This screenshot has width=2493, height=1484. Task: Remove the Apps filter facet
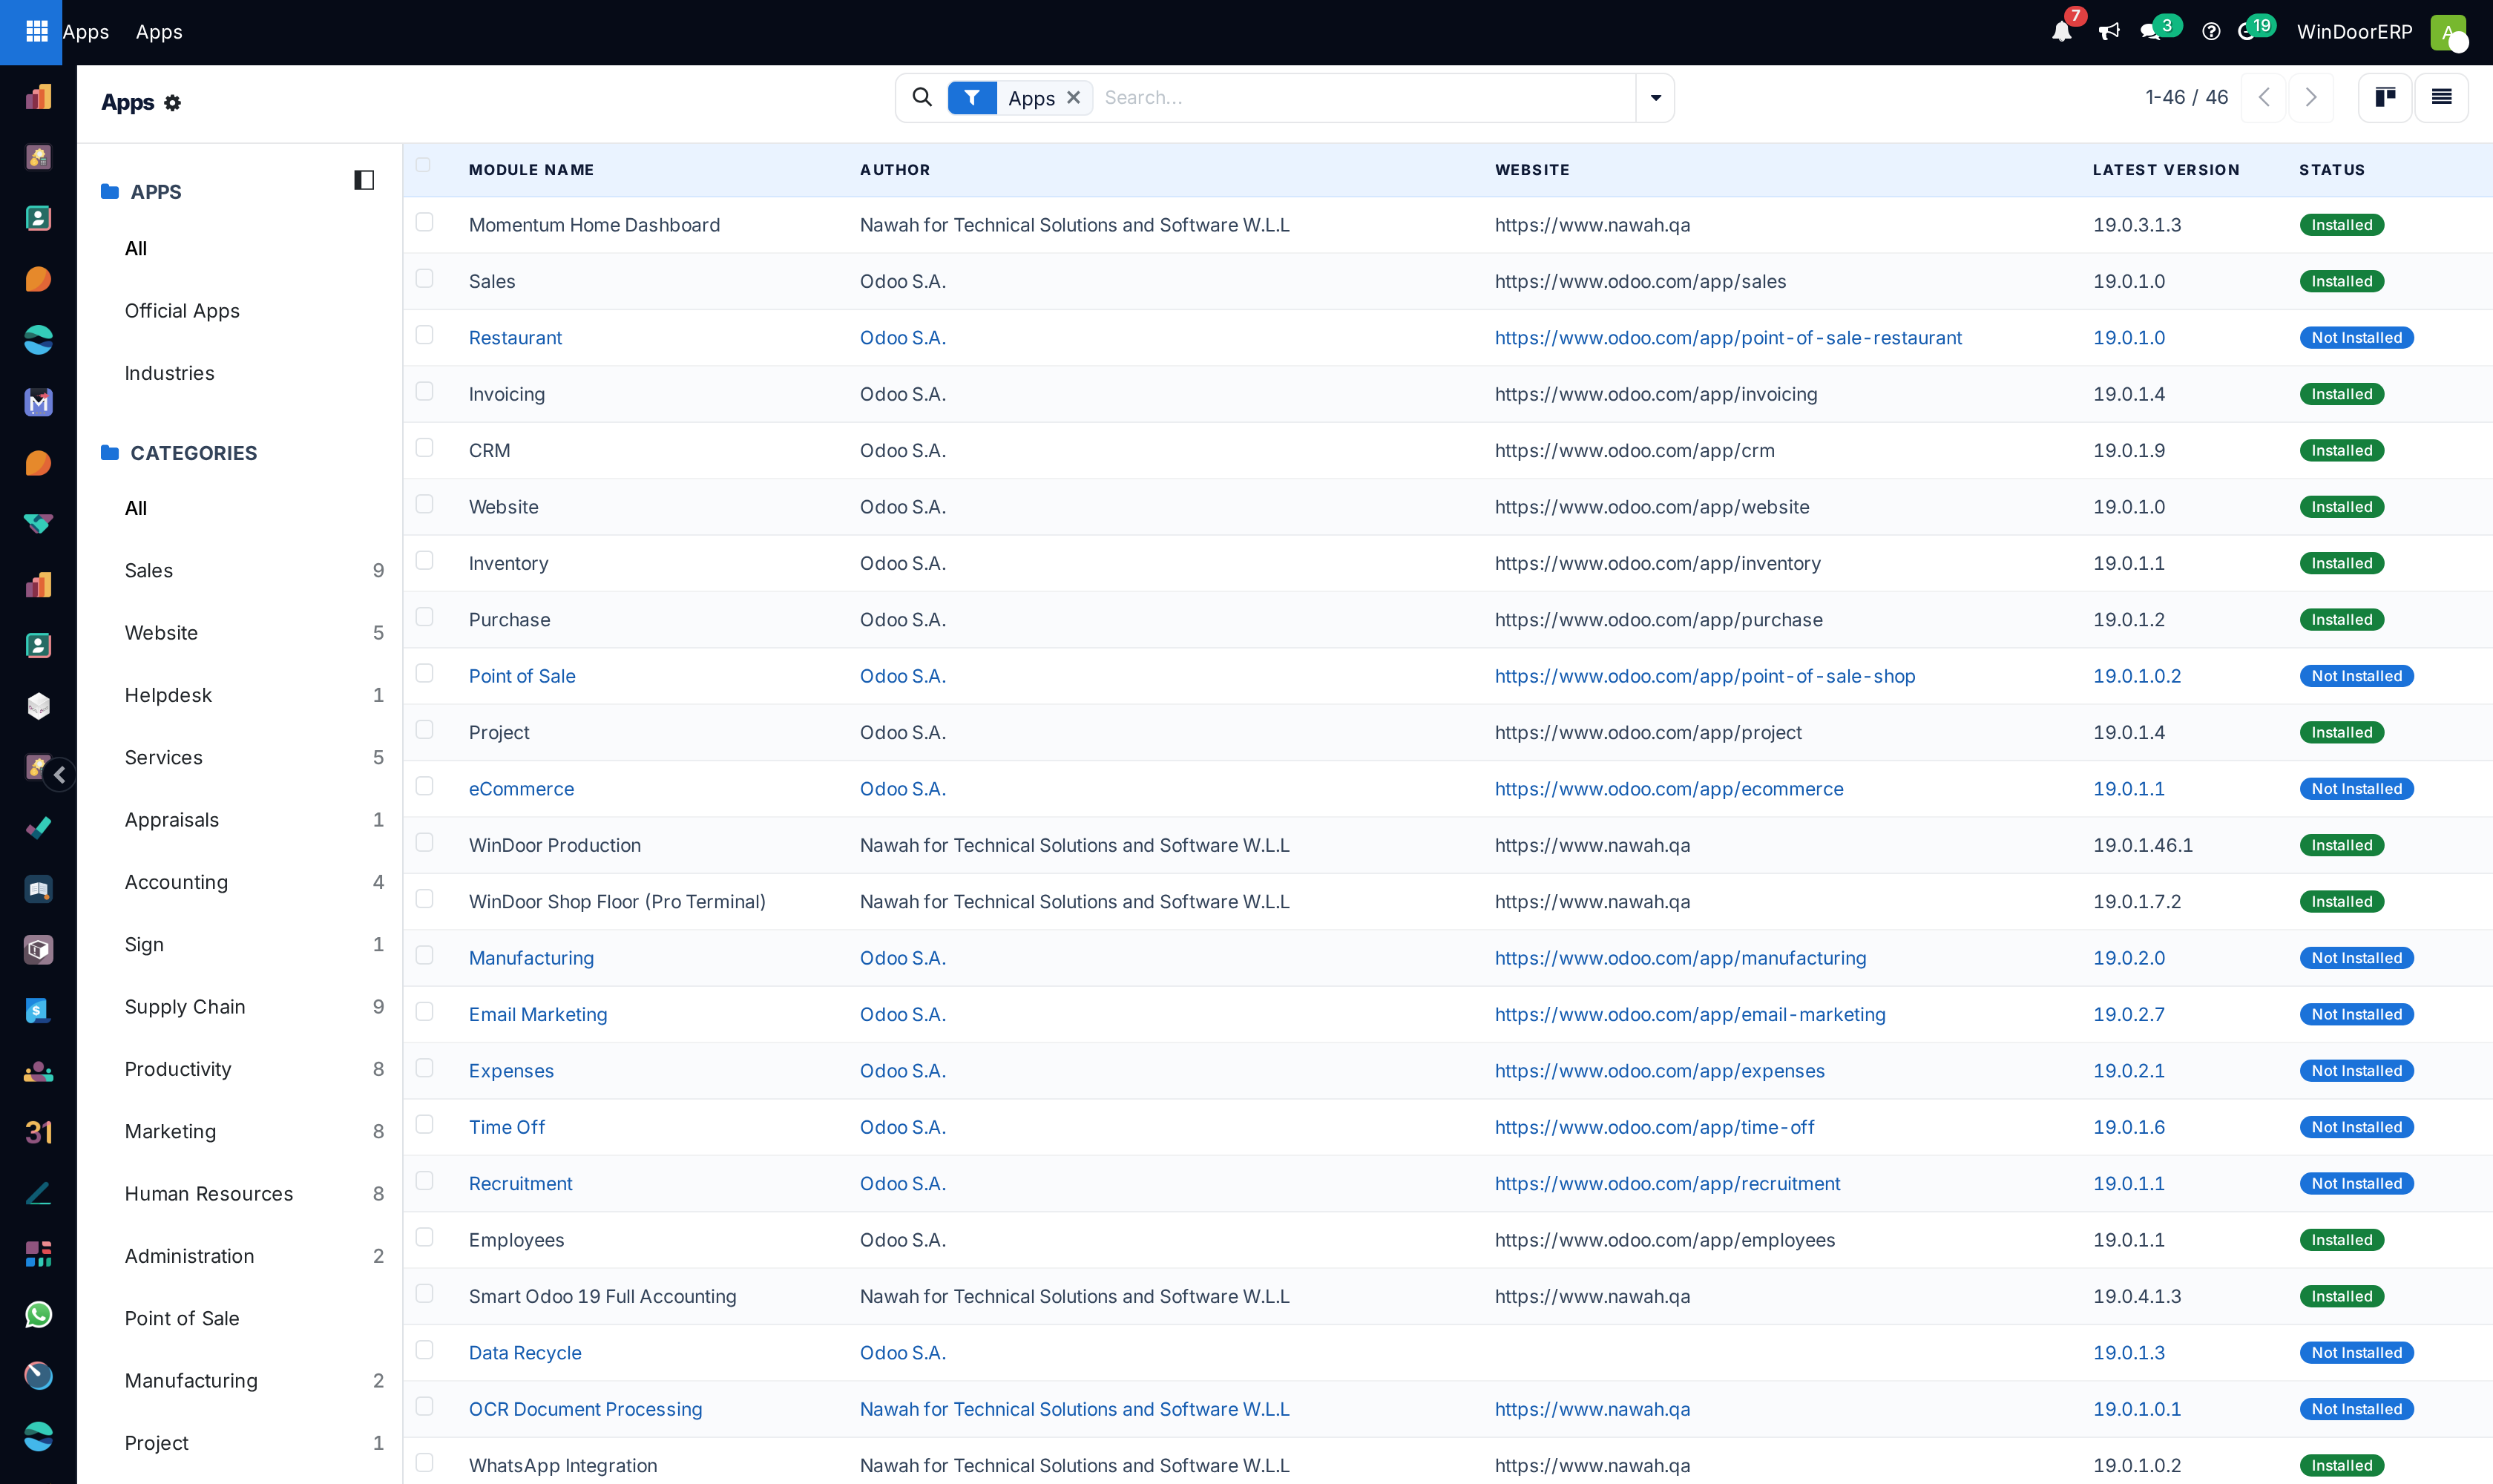(x=1073, y=98)
